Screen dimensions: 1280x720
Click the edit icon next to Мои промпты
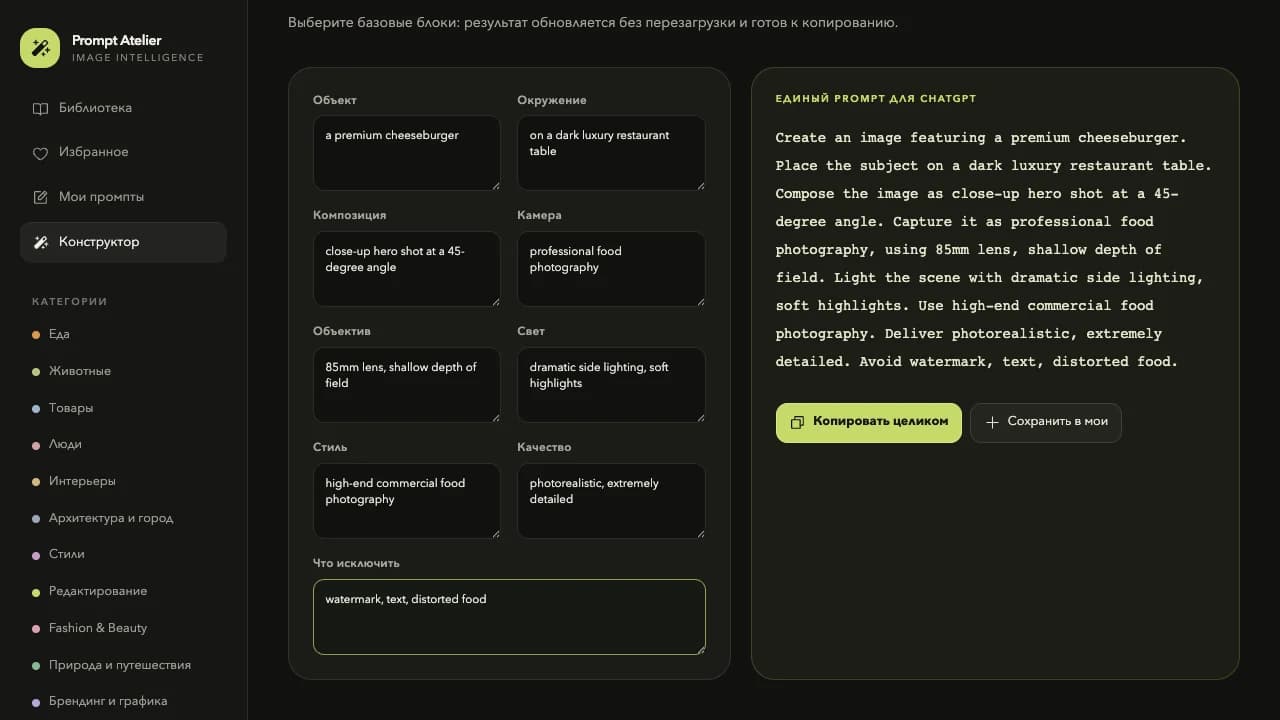(40, 197)
